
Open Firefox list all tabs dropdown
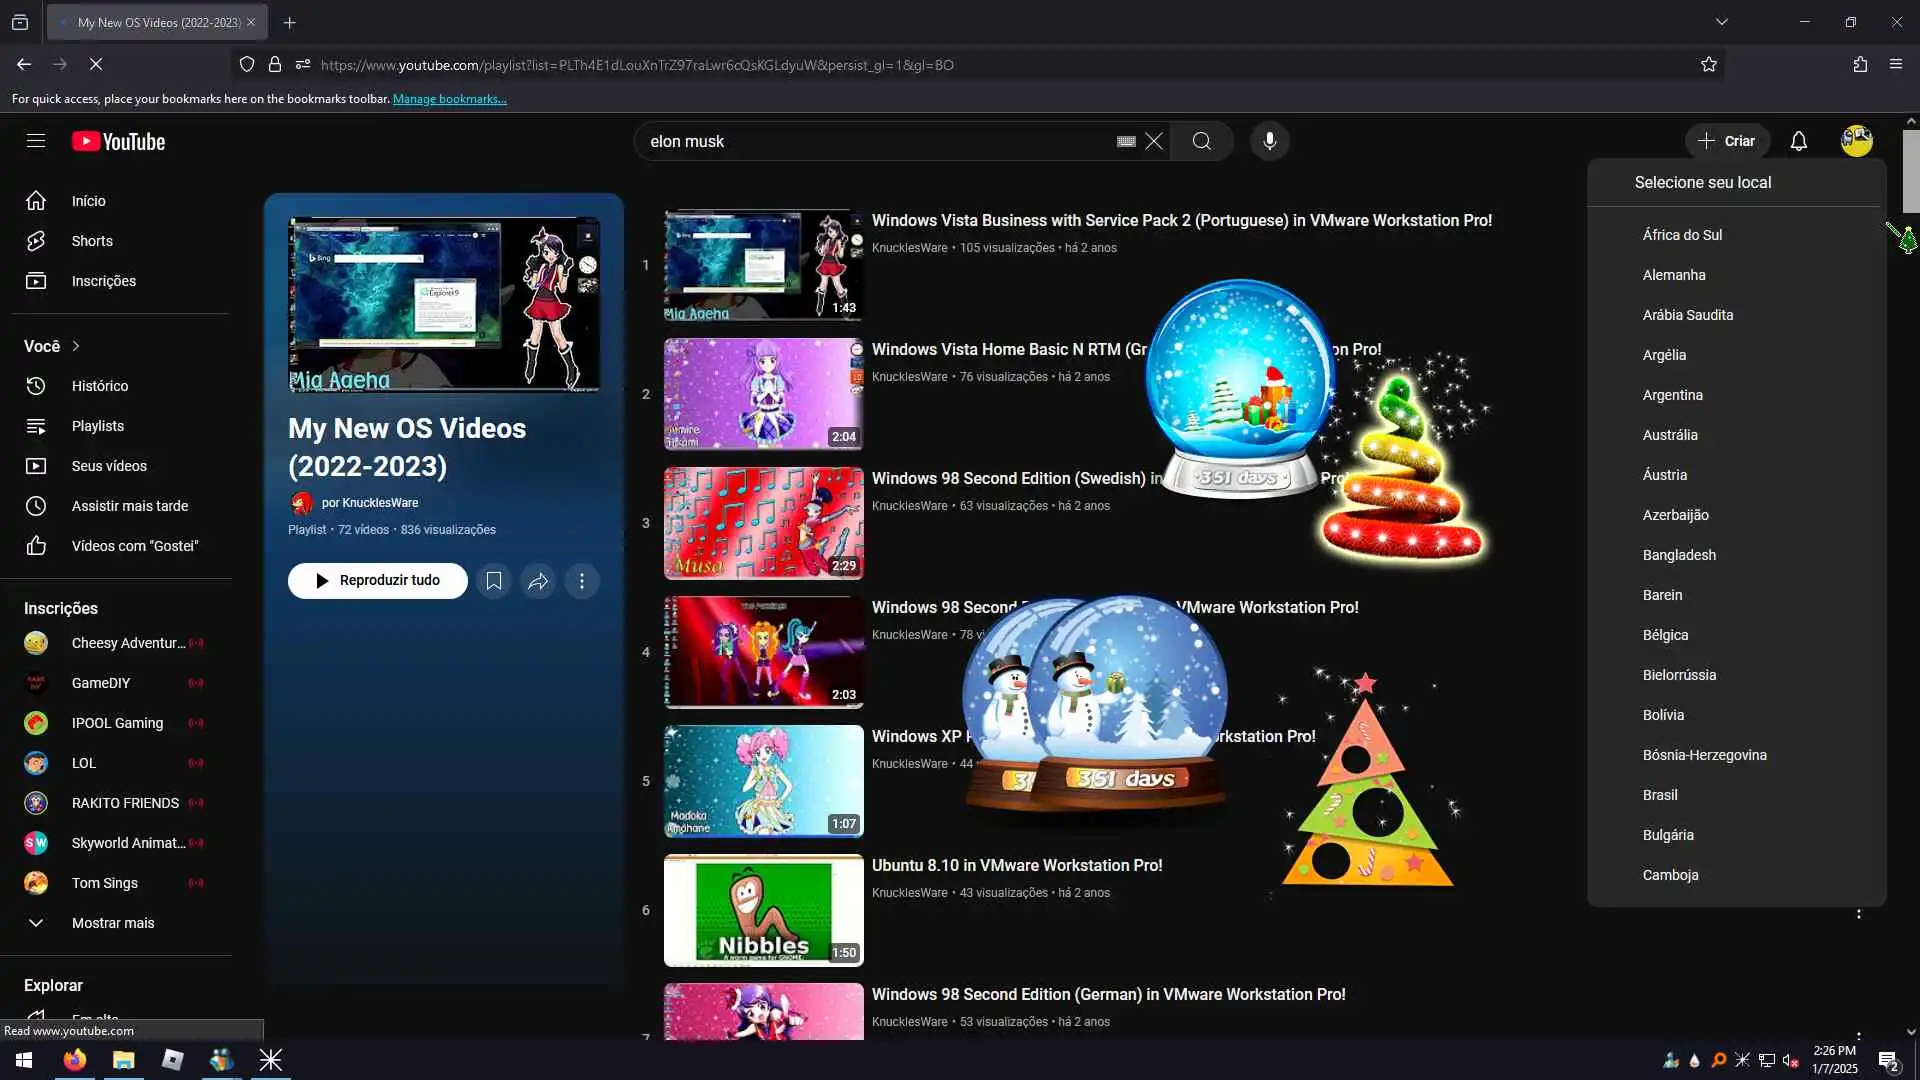tap(1721, 22)
